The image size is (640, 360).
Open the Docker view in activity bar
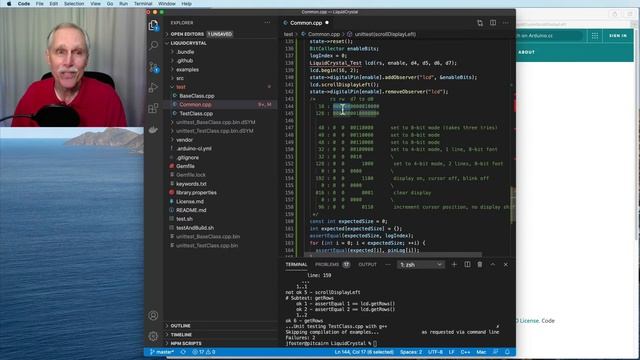click(153, 130)
